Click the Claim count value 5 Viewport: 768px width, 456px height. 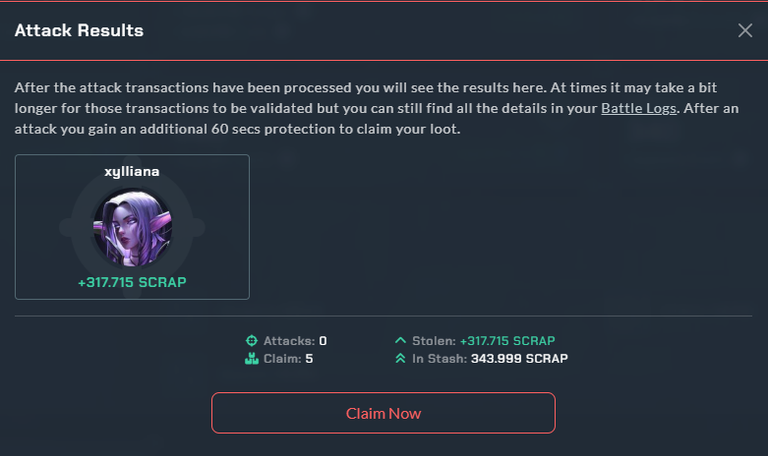tap(309, 359)
